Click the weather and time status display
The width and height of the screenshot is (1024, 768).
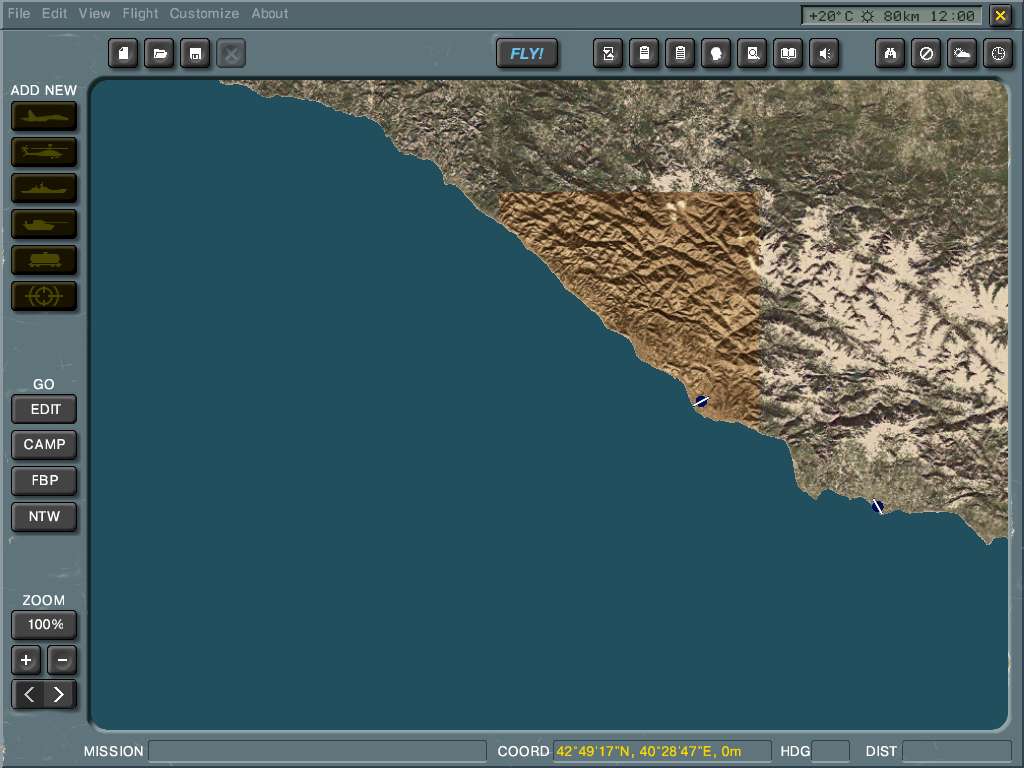(x=891, y=16)
